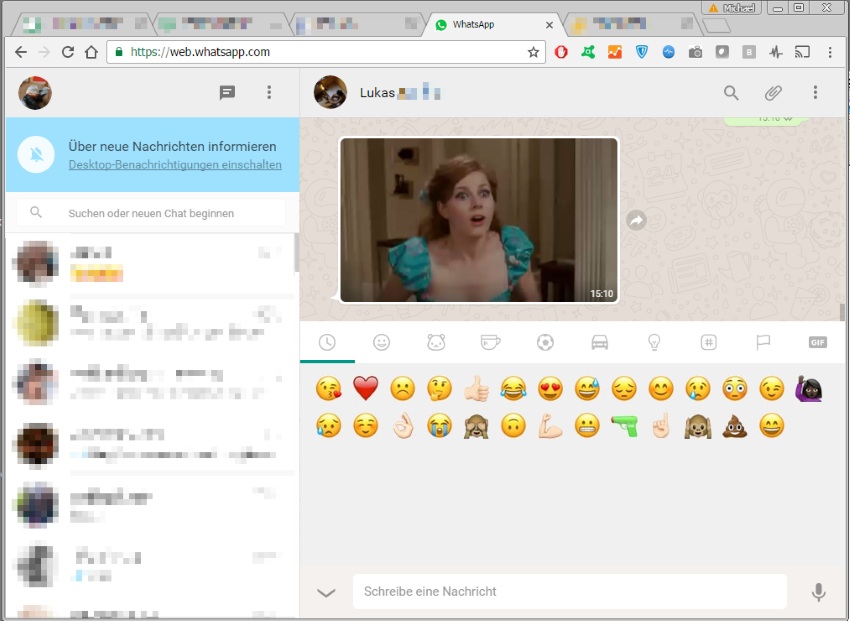Click 'Desktop-Benachrichtigungen einschalten' link
The height and width of the screenshot is (621, 850).
(175, 165)
